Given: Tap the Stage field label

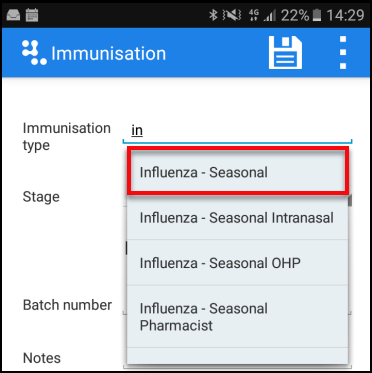Looking at the screenshot, I should (41, 197).
